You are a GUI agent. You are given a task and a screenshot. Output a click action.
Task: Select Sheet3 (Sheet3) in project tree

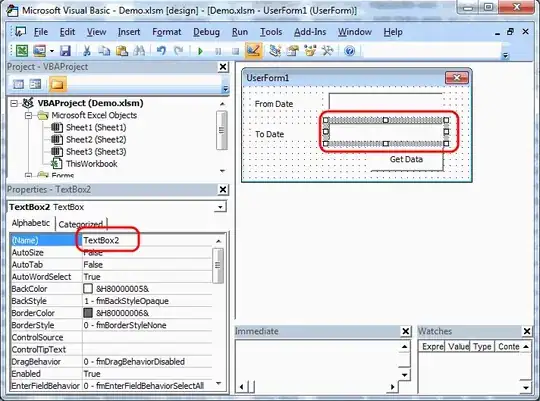point(96,152)
